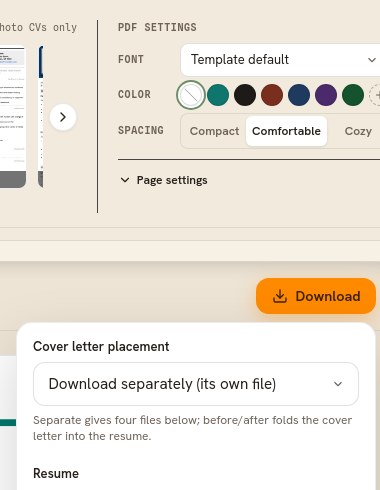Expand the Page settings section
The image size is (380, 490).
[164, 180]
